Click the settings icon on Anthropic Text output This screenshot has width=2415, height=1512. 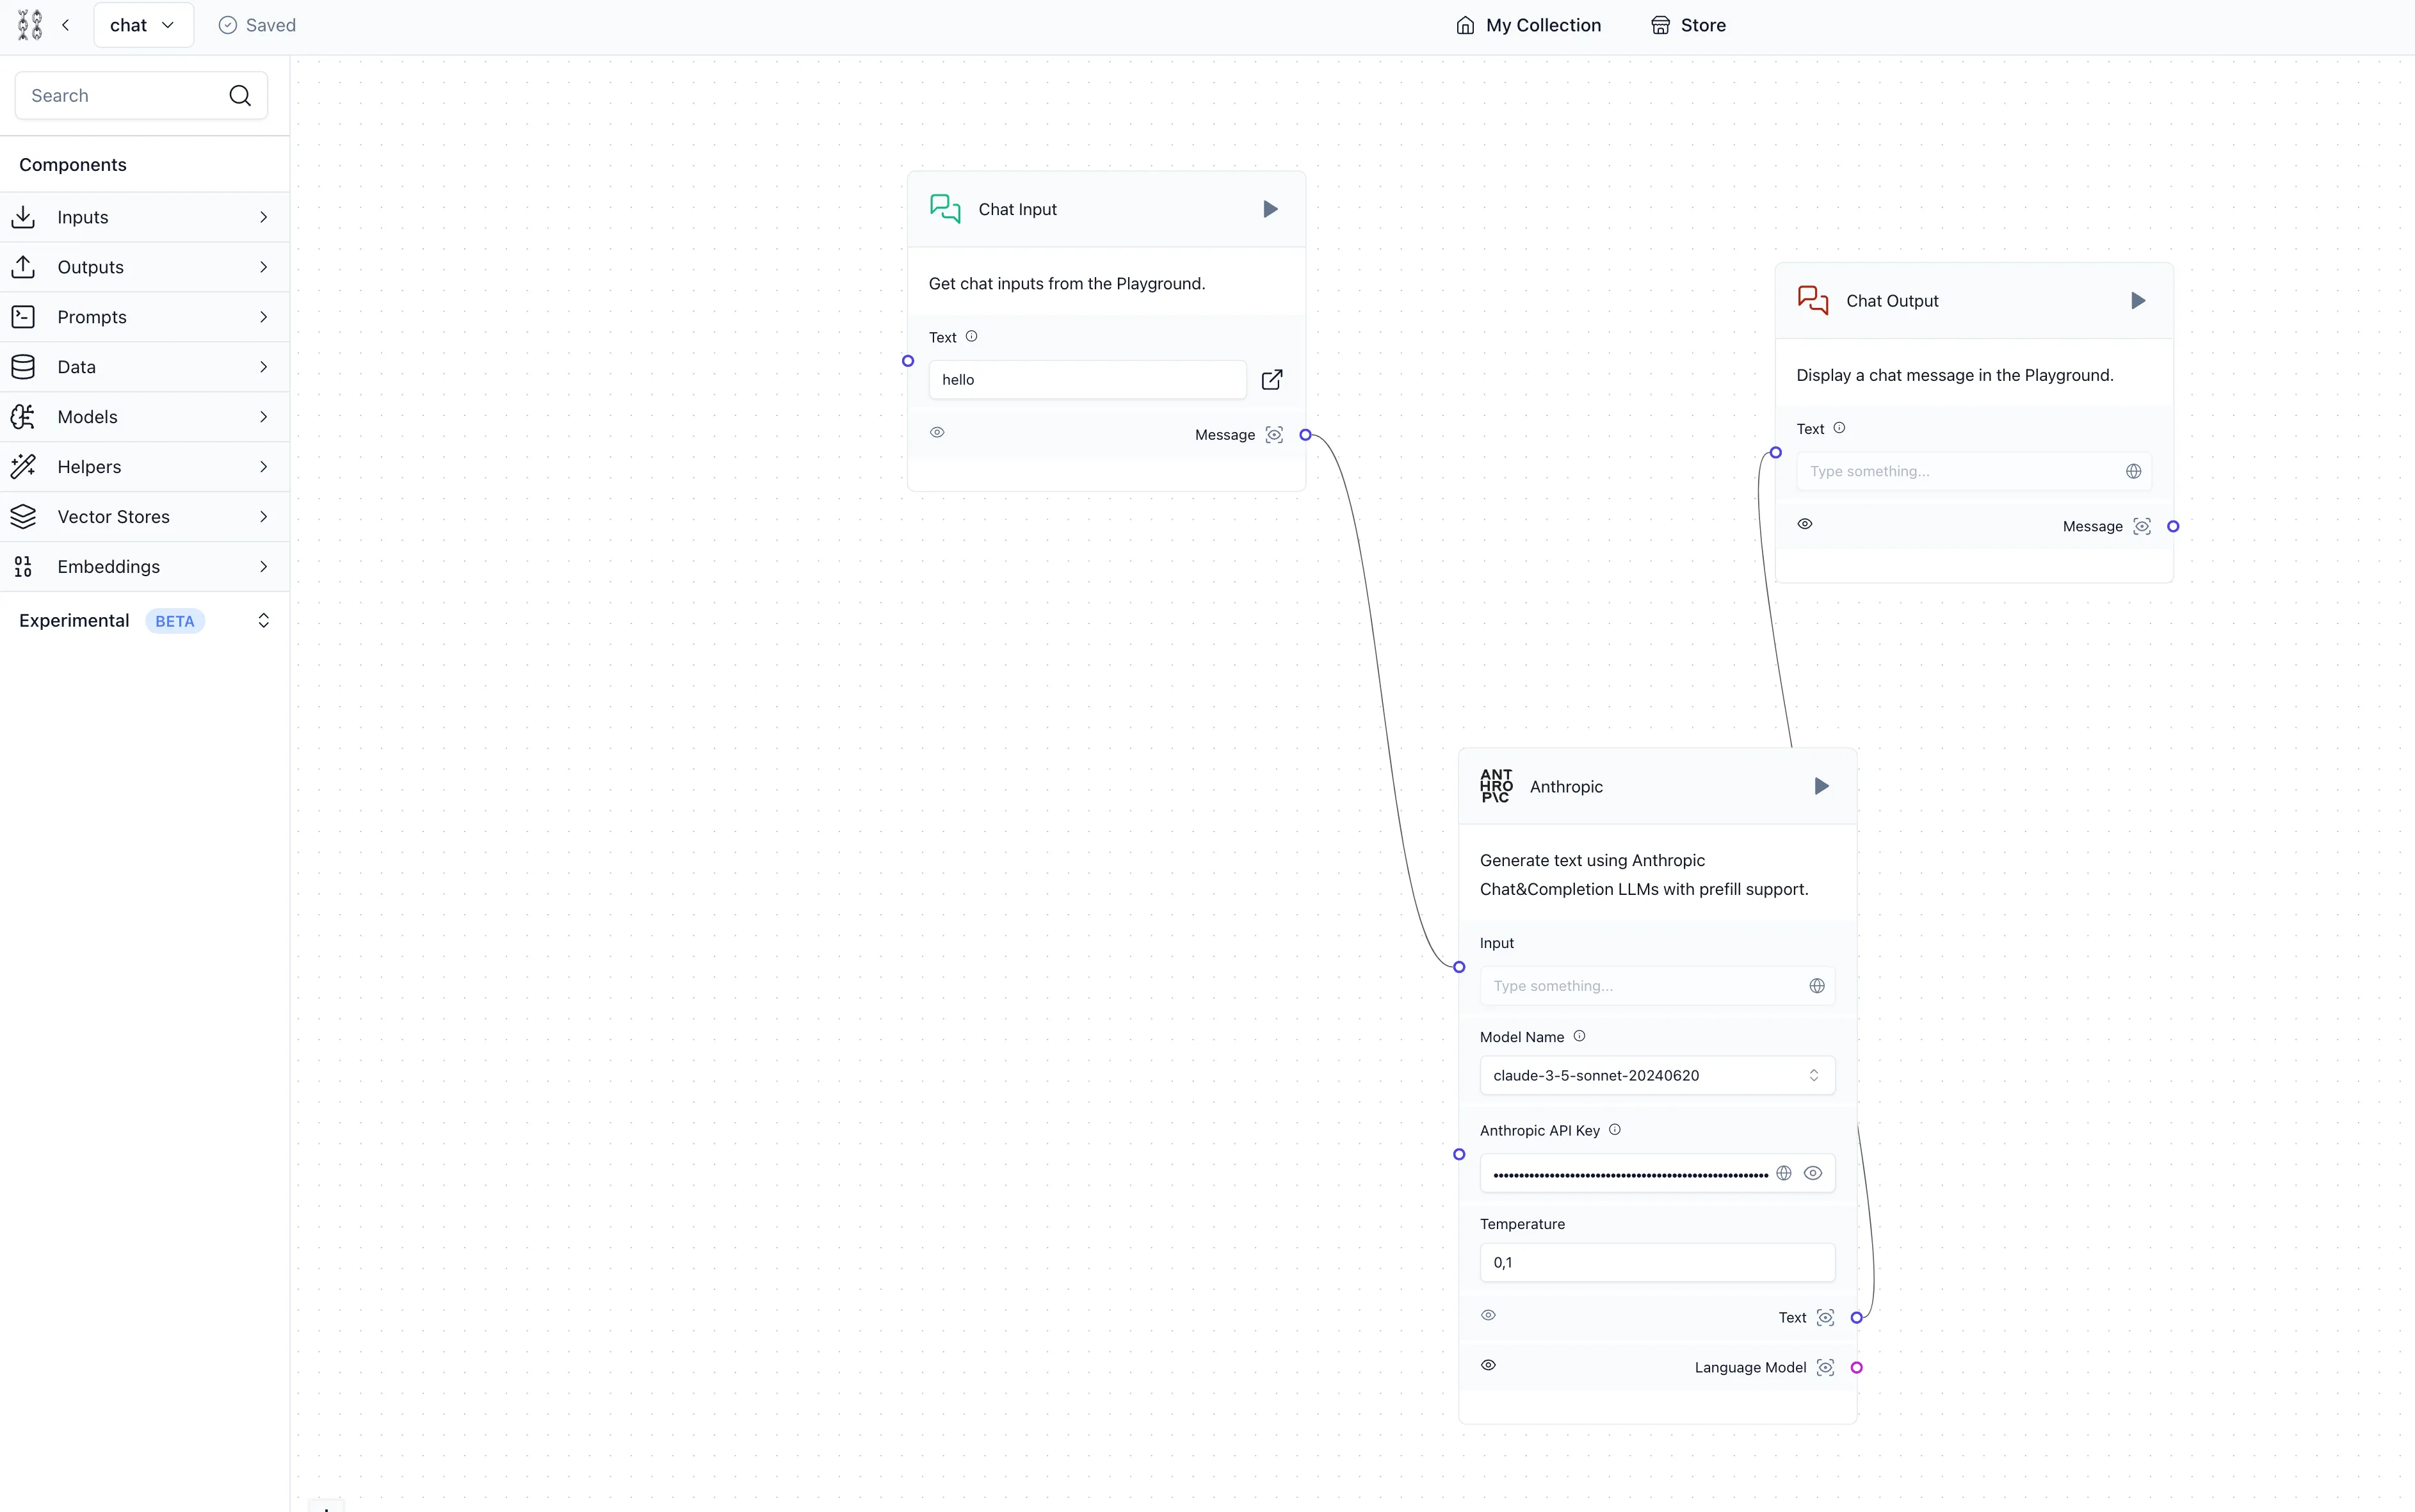point(1824,1317)
